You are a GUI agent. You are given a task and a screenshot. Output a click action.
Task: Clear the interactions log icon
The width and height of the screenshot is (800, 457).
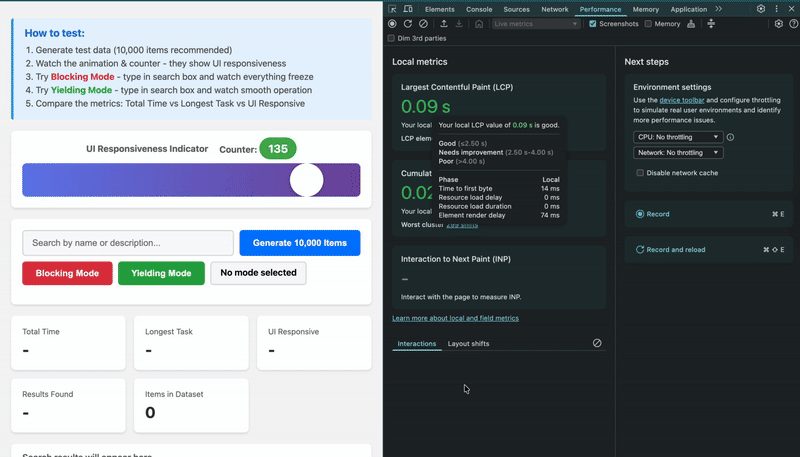click(x=597, y=343)
